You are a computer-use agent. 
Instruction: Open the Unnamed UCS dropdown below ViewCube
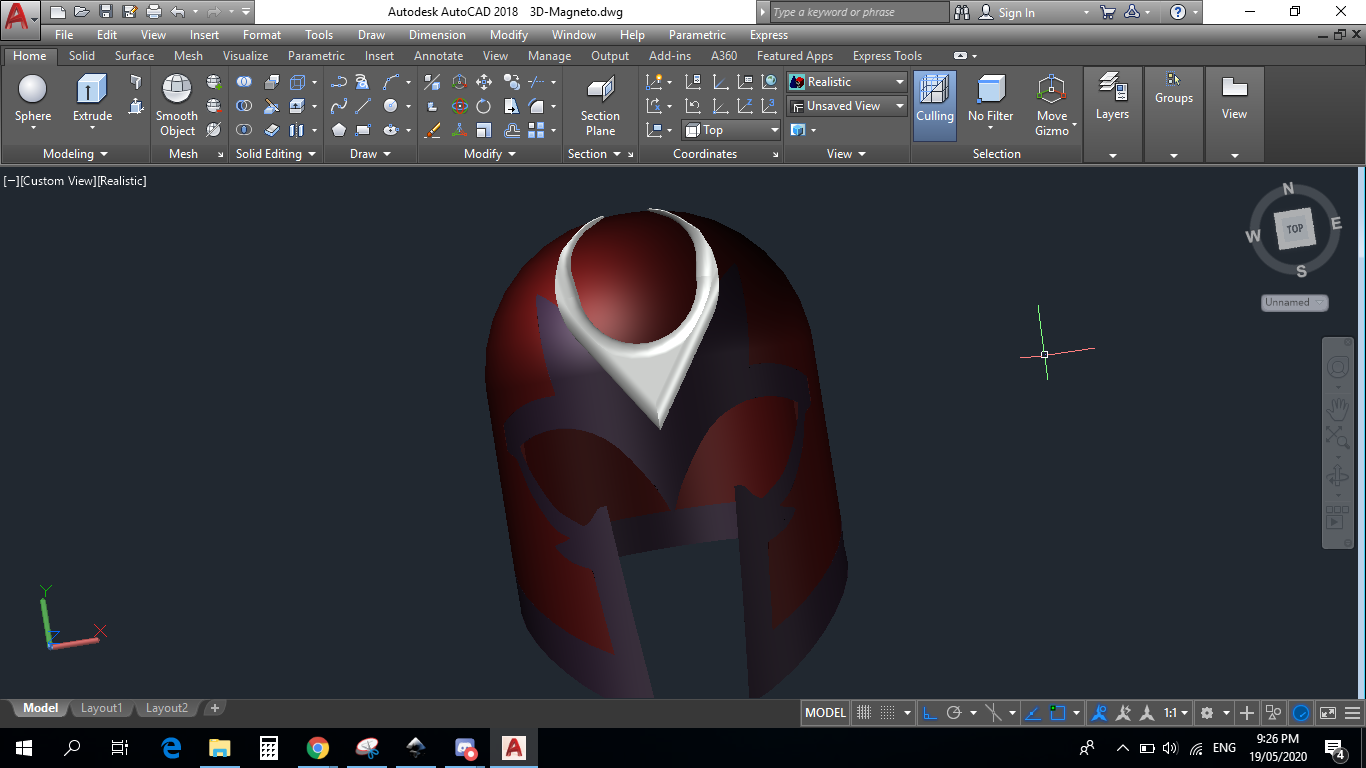(1295, 302)
